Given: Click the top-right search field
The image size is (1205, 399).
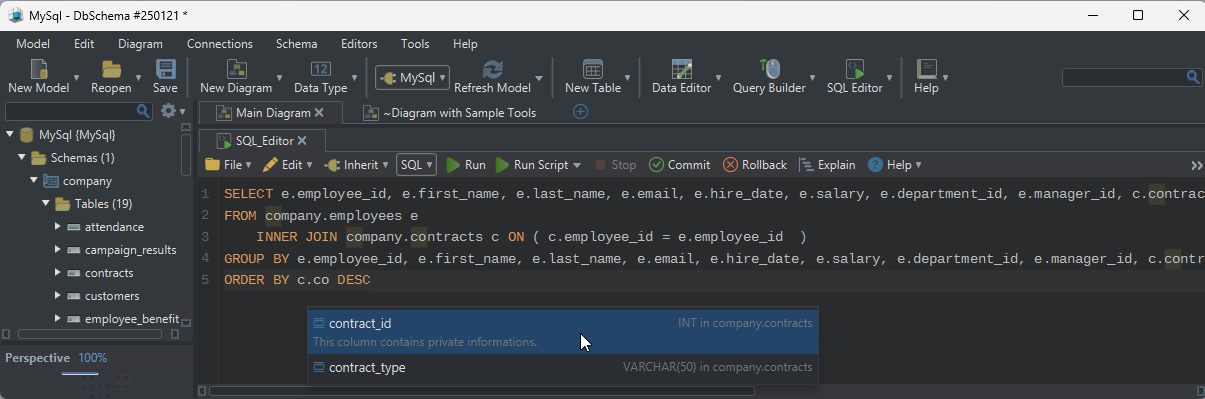Looking at the screenshot, I should [1131, 77].
